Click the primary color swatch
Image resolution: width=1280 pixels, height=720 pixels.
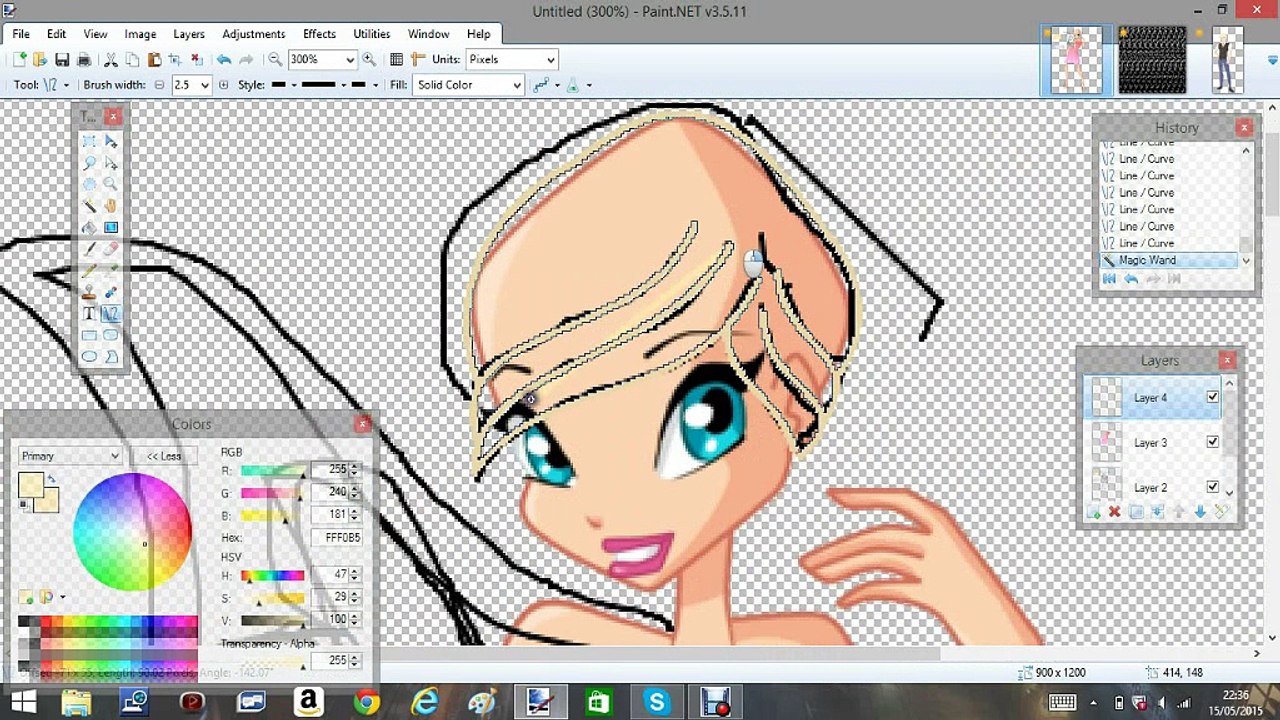pyautogui.click(x=30, y=486)
